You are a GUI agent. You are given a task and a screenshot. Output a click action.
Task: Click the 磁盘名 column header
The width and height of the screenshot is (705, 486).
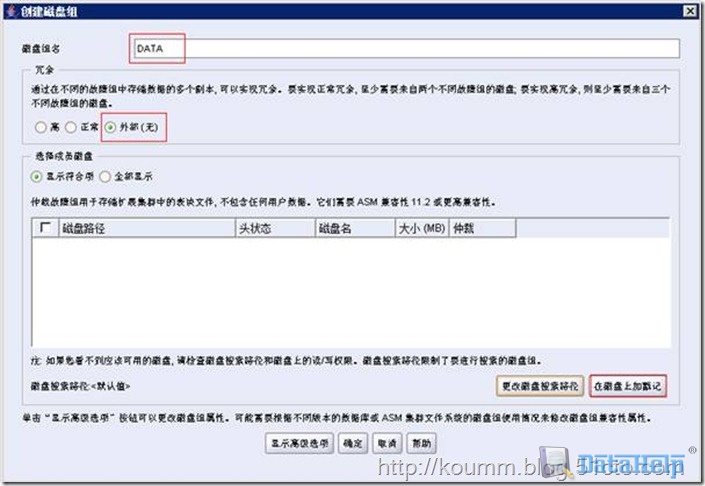pyautogui.click(x=355, y=228)
